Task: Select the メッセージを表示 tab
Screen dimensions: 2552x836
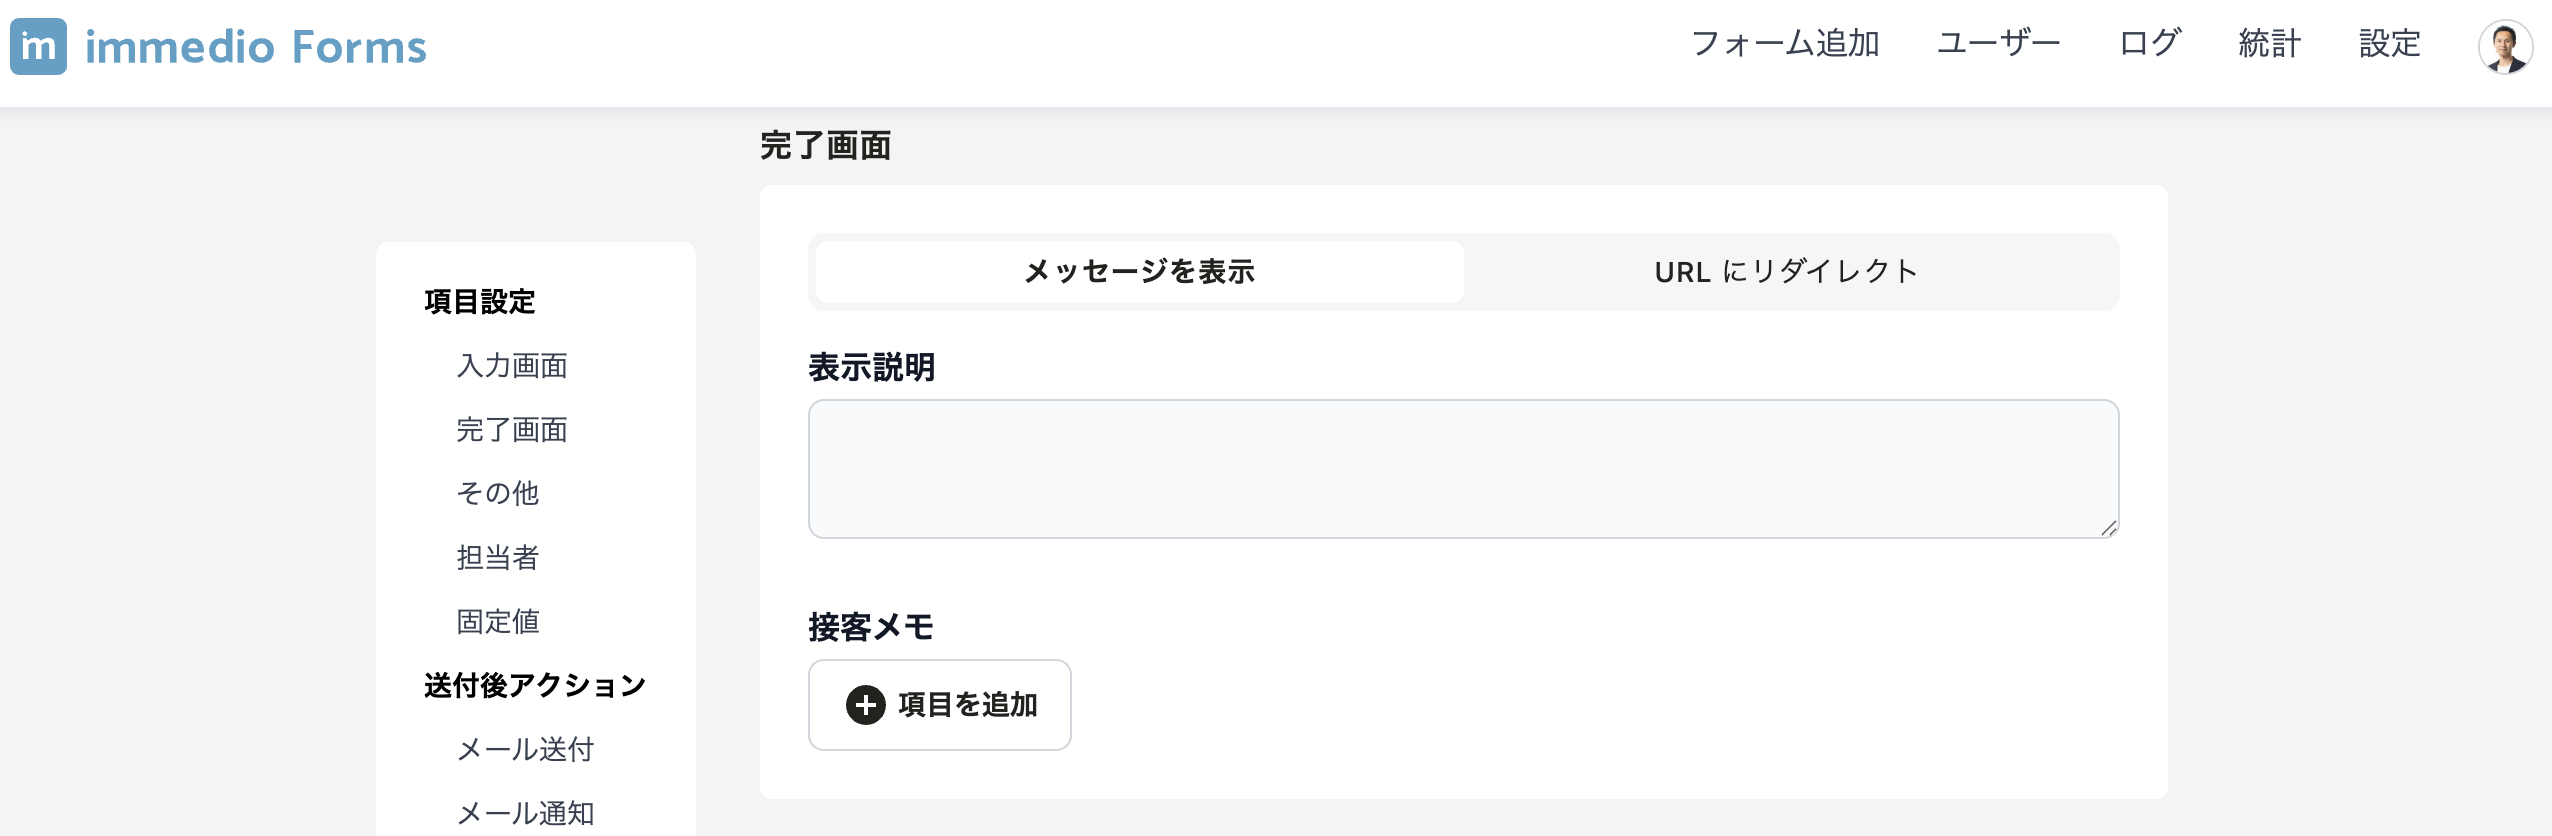Action: 1139,272
